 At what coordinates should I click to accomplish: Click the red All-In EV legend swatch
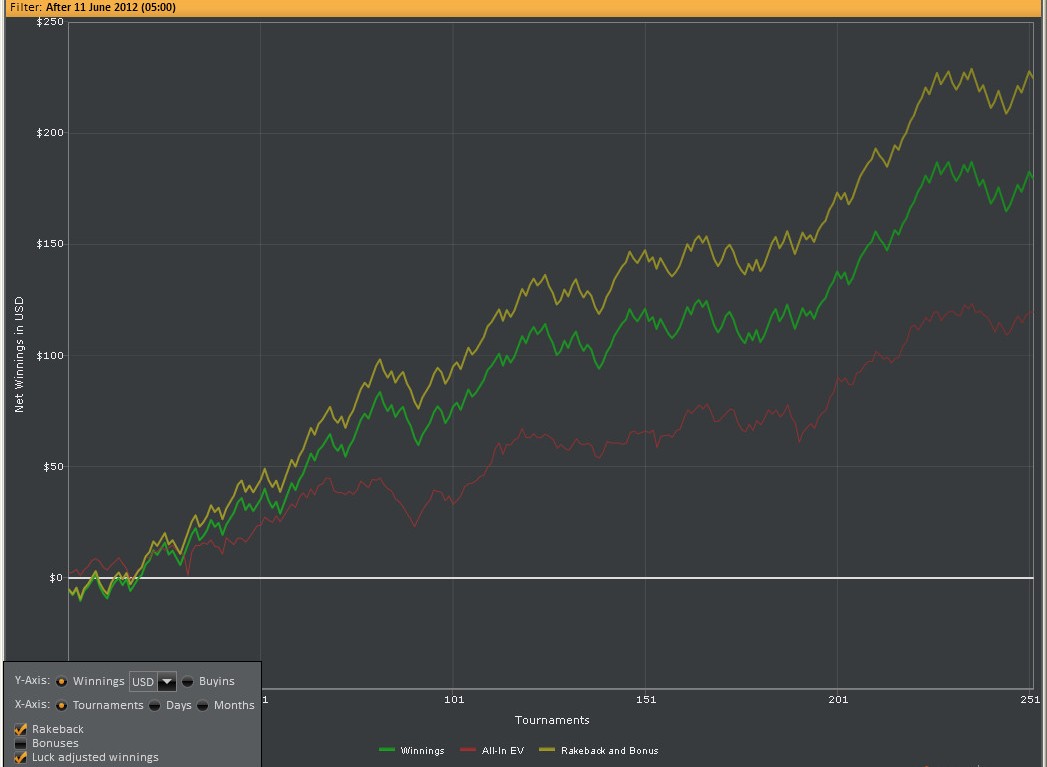tap(469, 750)
